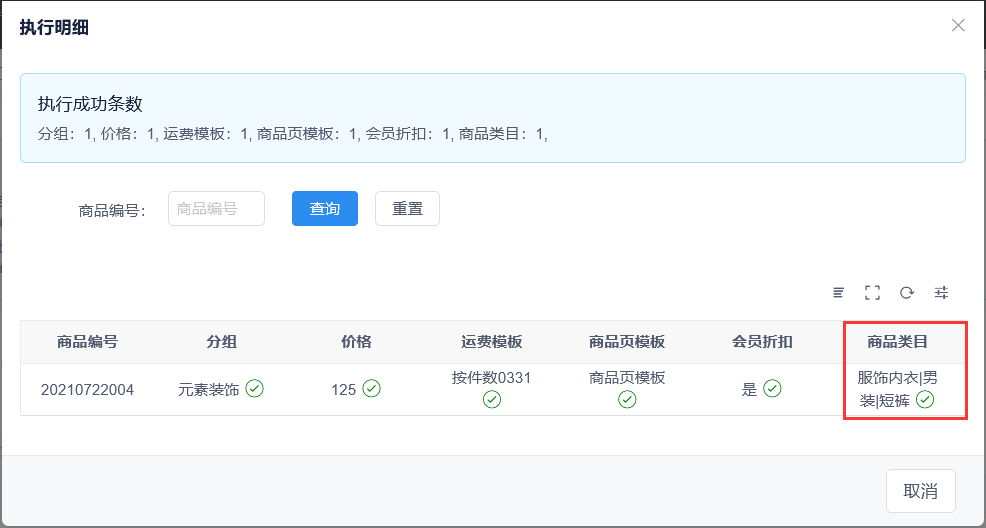Click the 重置 button
Viewport: 986px width, 528px height.
(x=407, y=209)
